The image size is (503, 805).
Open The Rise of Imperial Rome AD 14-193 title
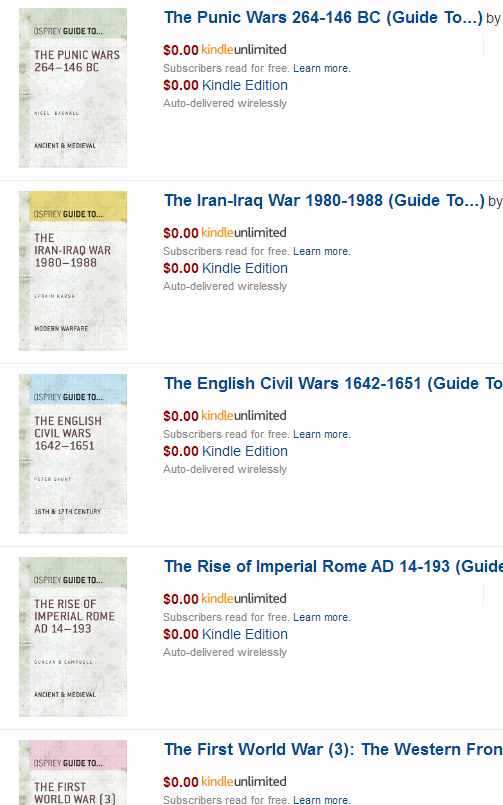click(334, 566)
